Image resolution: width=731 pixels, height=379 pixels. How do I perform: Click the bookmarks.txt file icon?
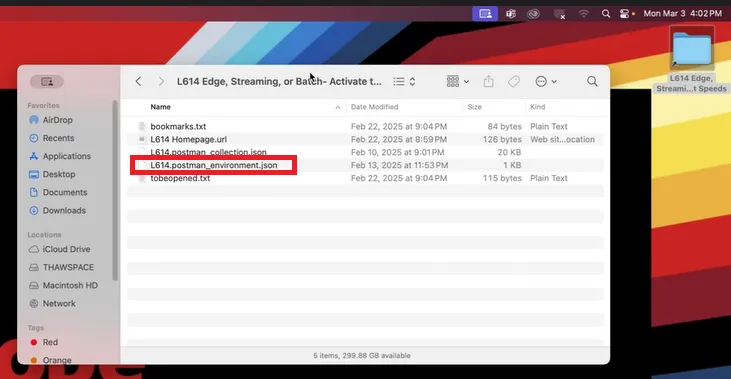142,126
